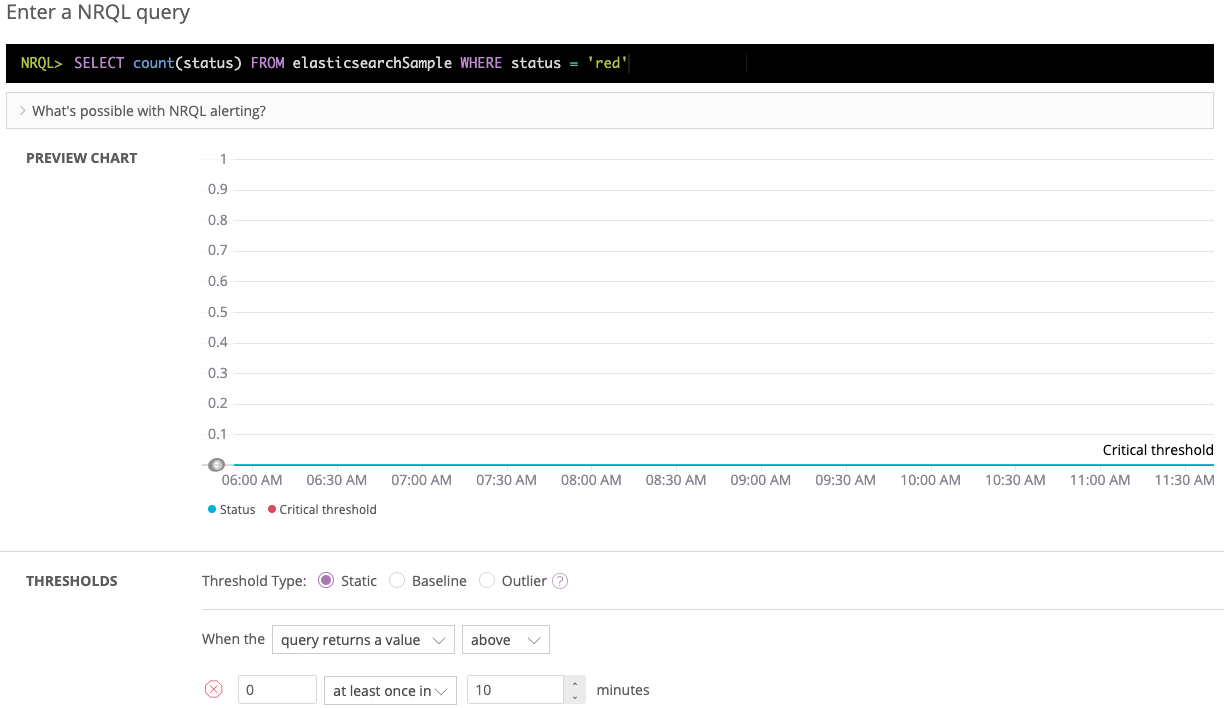This screenshot has width=1224, height=708.
Task: Open the "at least once in" dropdown
Action: click(x=390, y=690)
